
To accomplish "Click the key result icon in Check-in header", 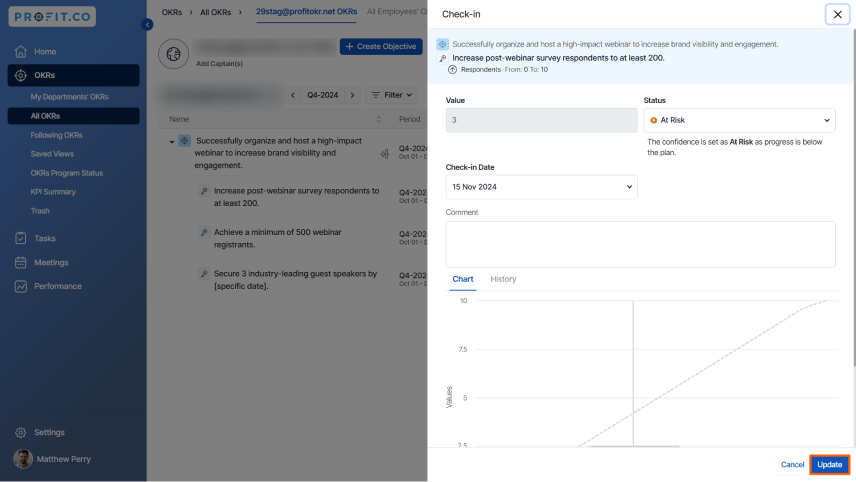I will [443, 58].
